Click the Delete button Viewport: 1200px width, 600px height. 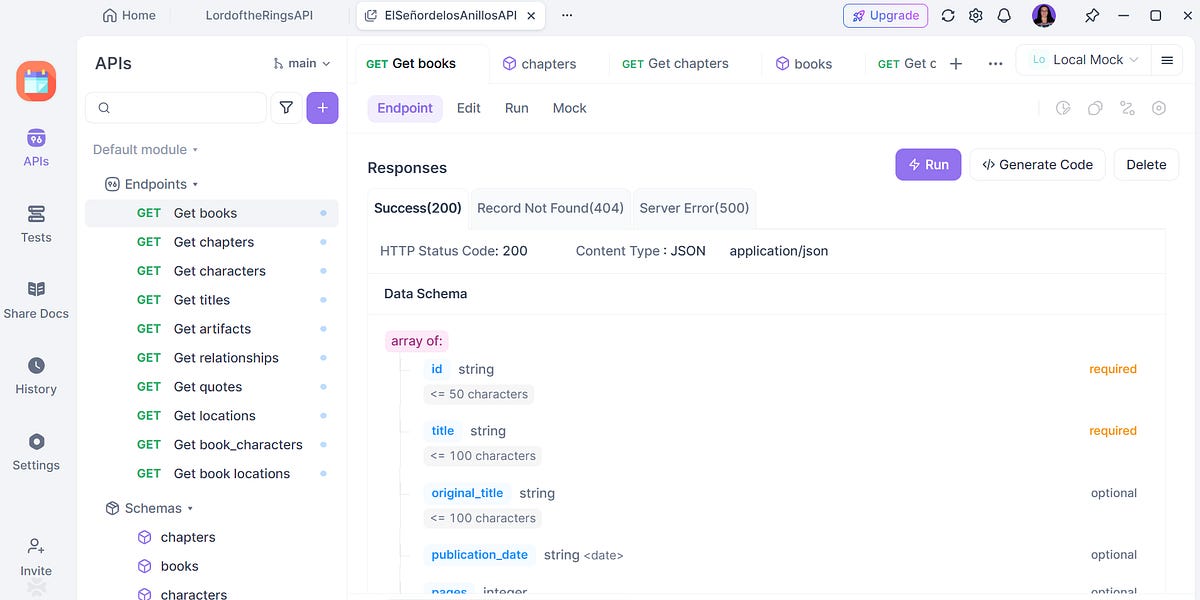[1146, 165]
